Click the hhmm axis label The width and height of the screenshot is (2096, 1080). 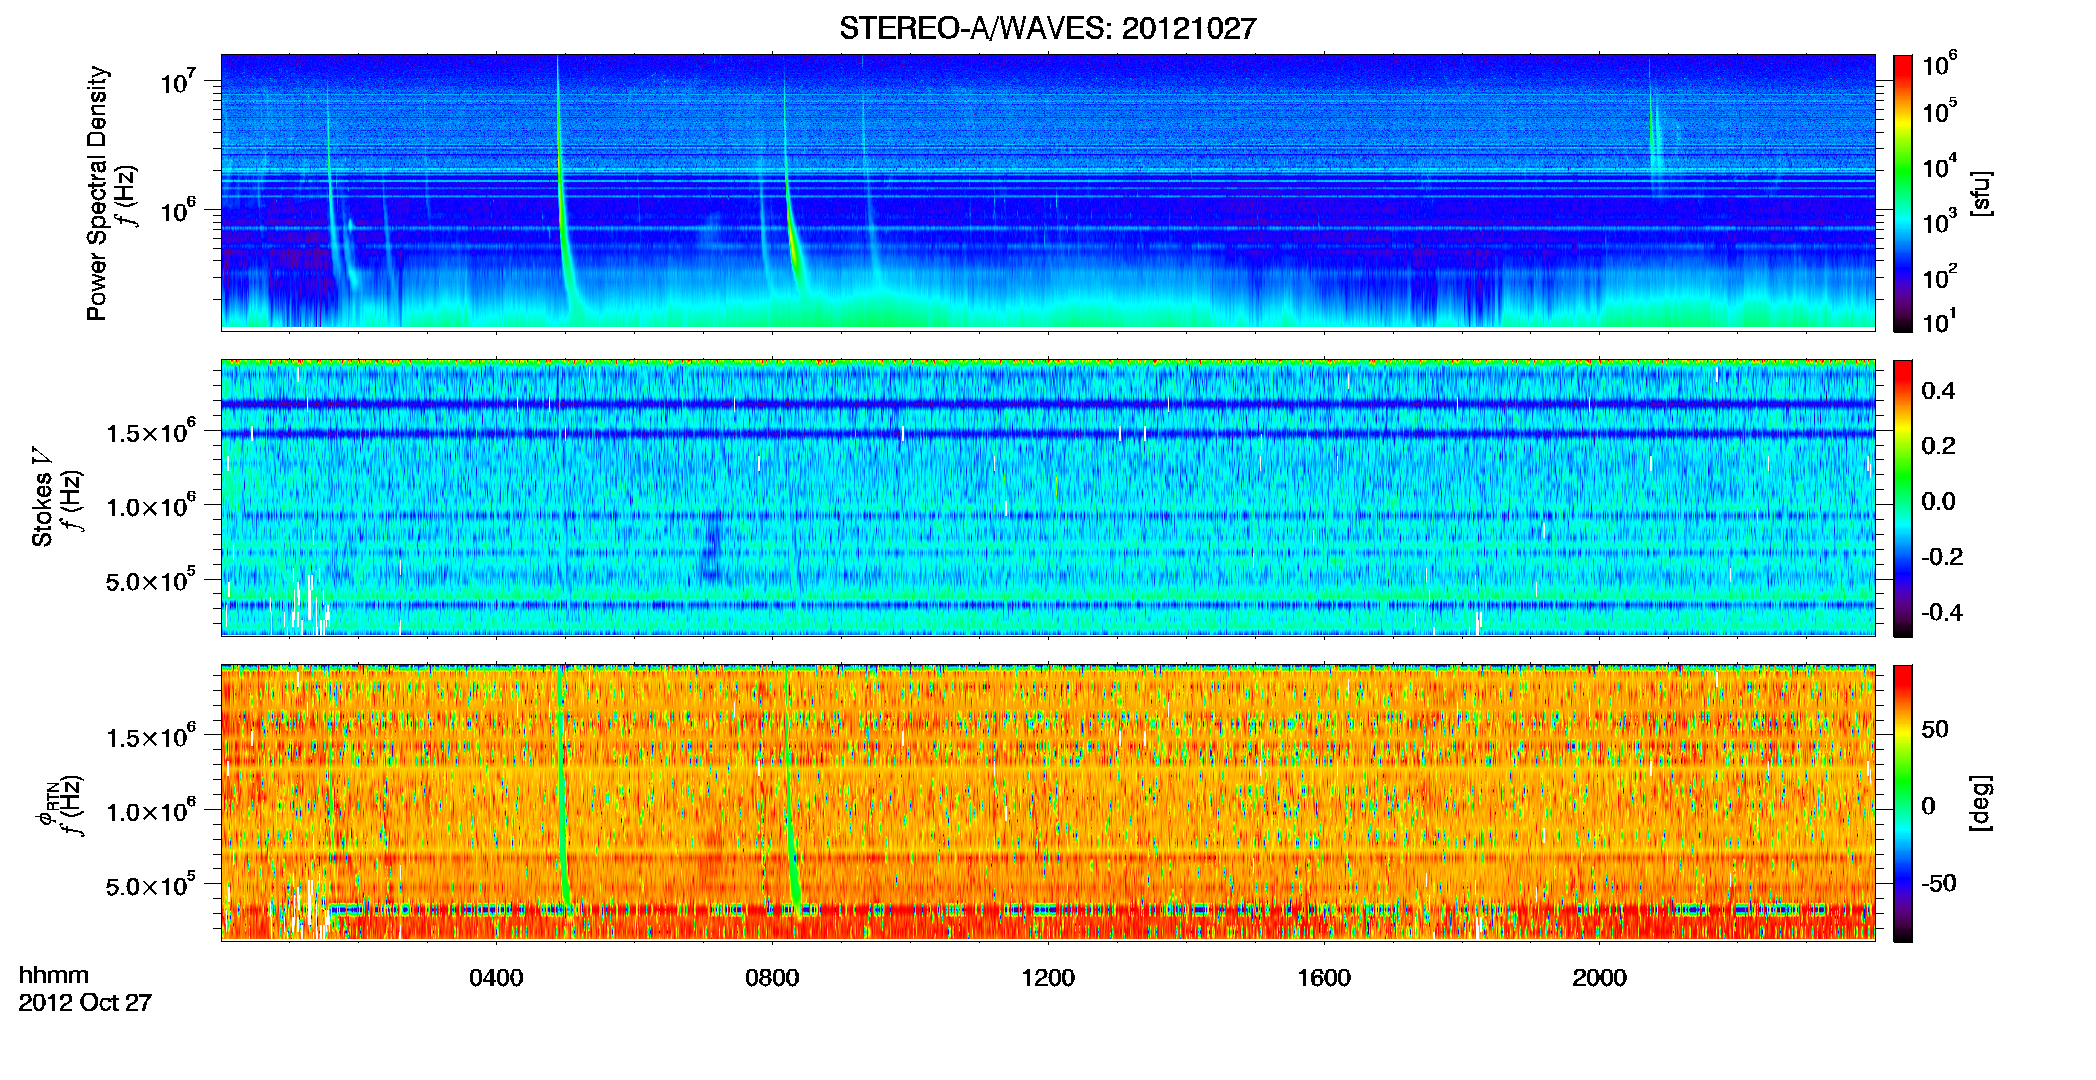click(54, 975)
